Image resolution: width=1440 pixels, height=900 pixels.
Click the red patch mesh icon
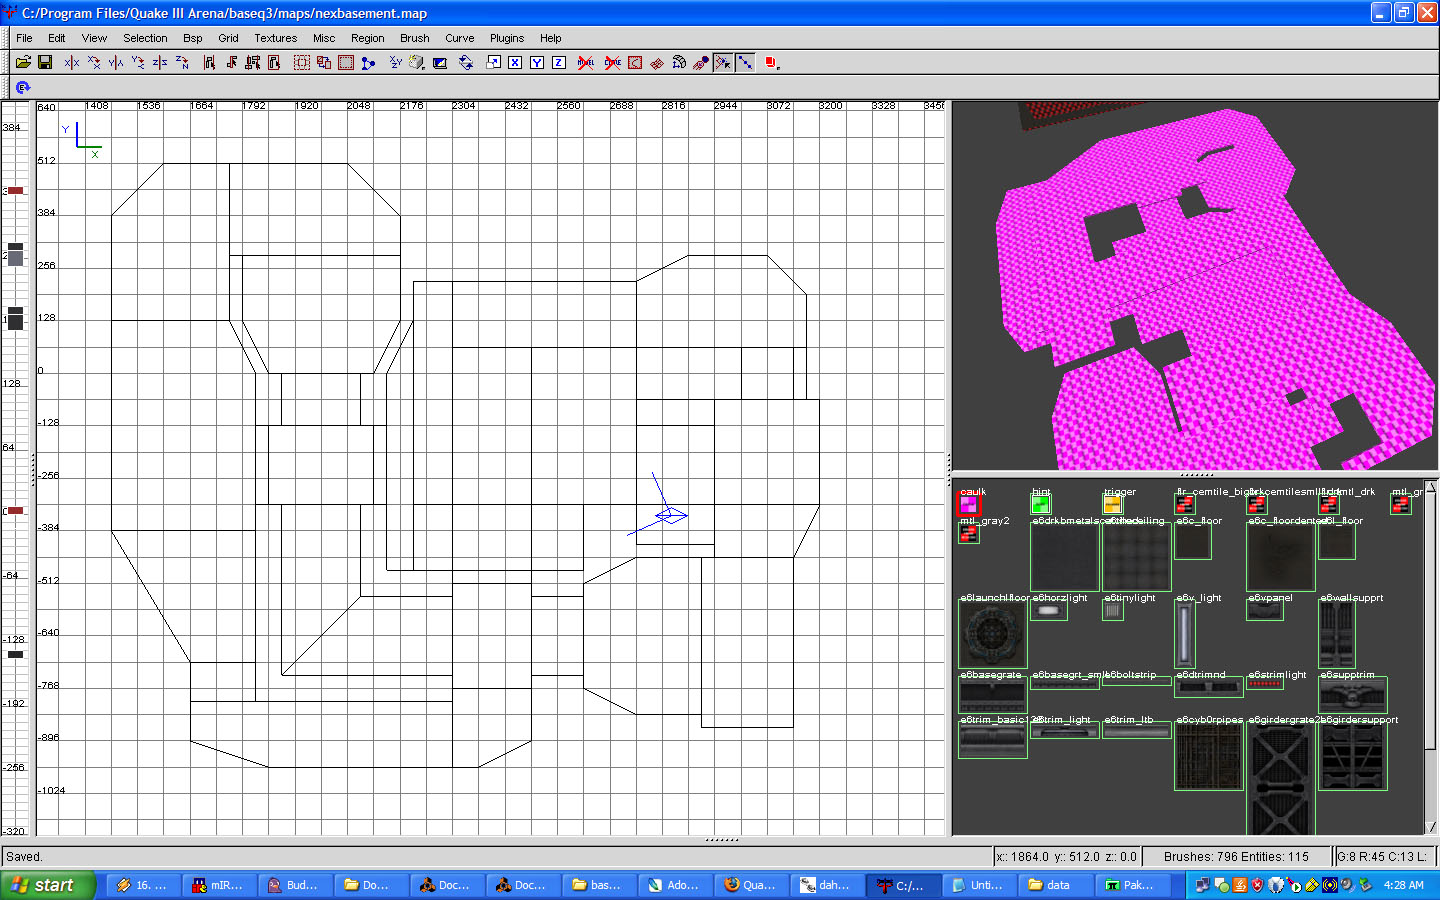657,62
